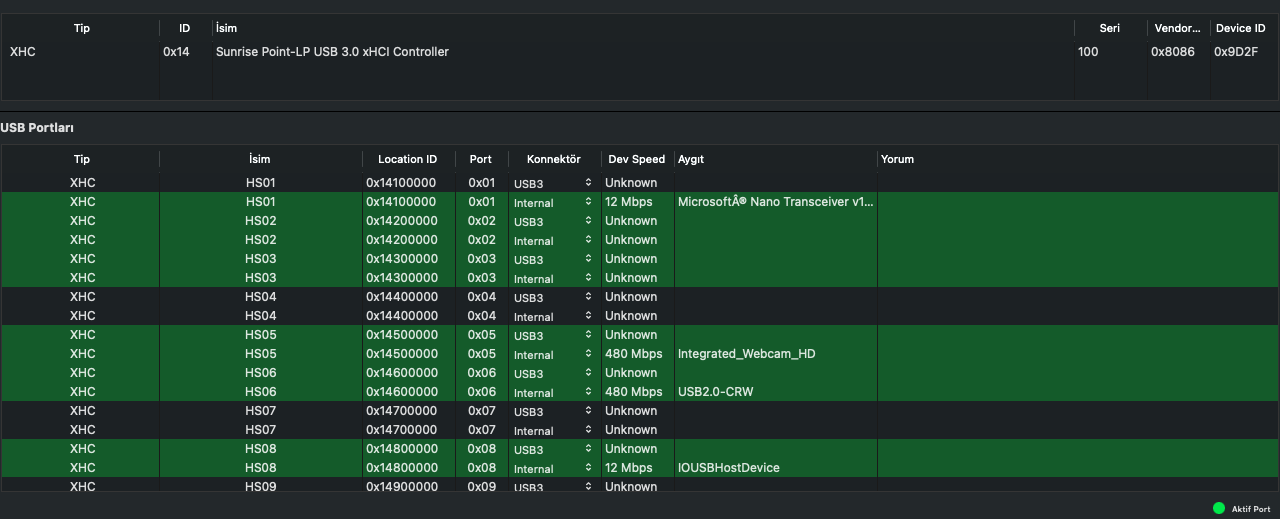The height and width of the screenshot is (519, 1280).
Task: Click the Seri column header
Action: coord(1109,28)
